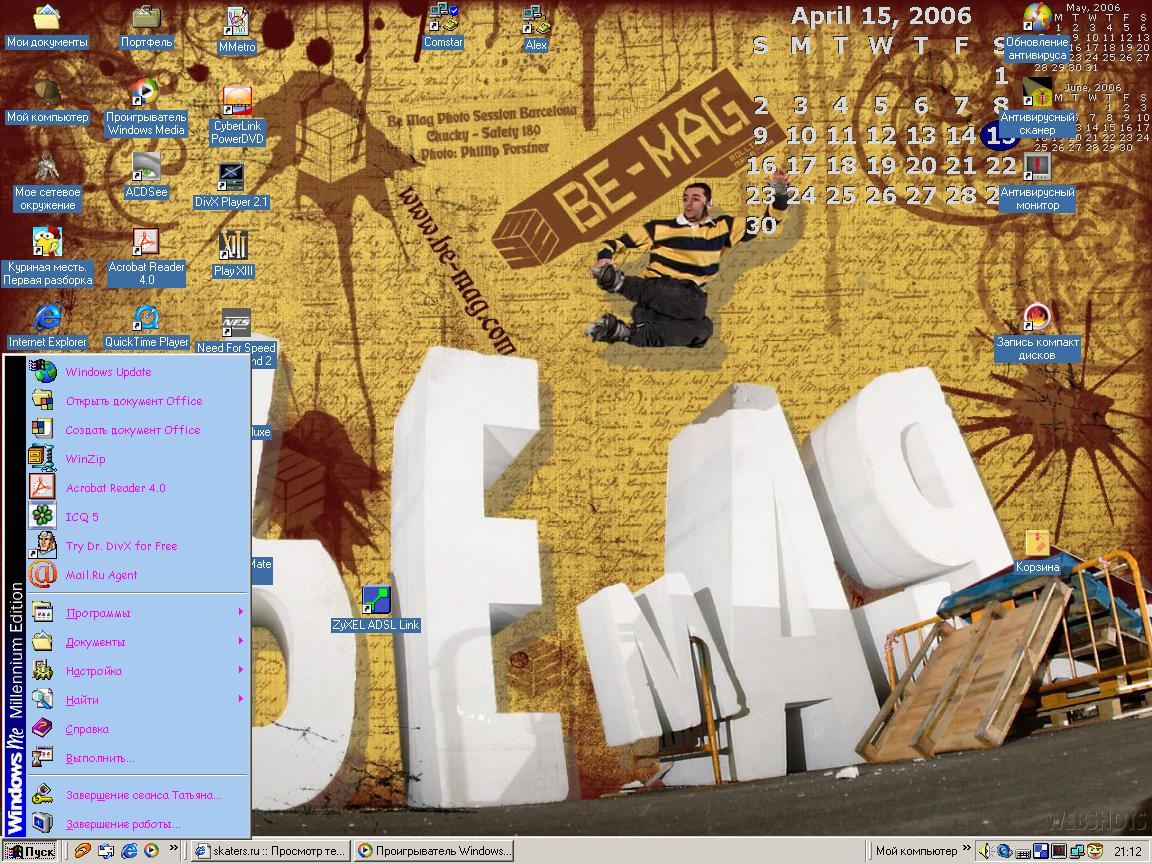Viewport: 1152px width, 864px height.
Task: Select the Антивирусный монитор desktop icon
Action: click(1037, 166)
